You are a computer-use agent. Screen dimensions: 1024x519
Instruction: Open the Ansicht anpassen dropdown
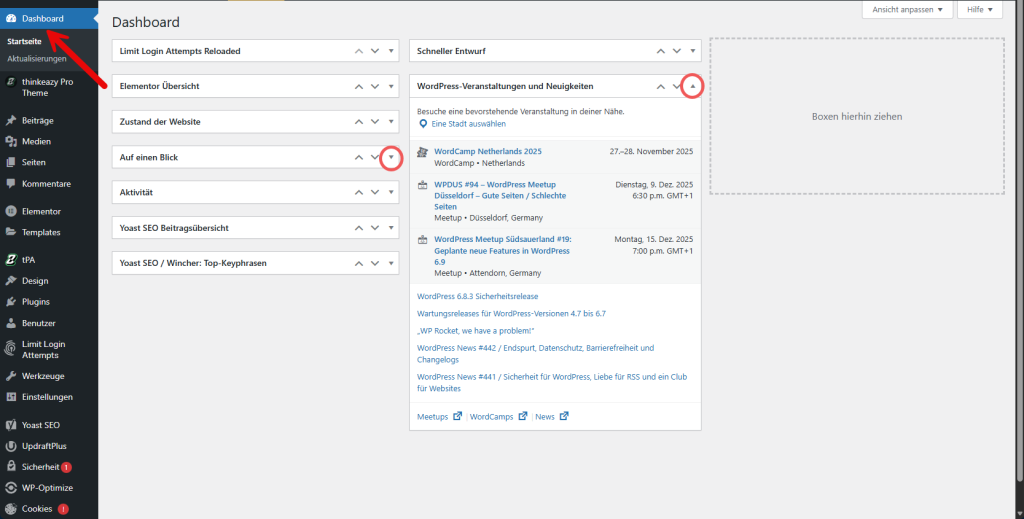(903, 9)
